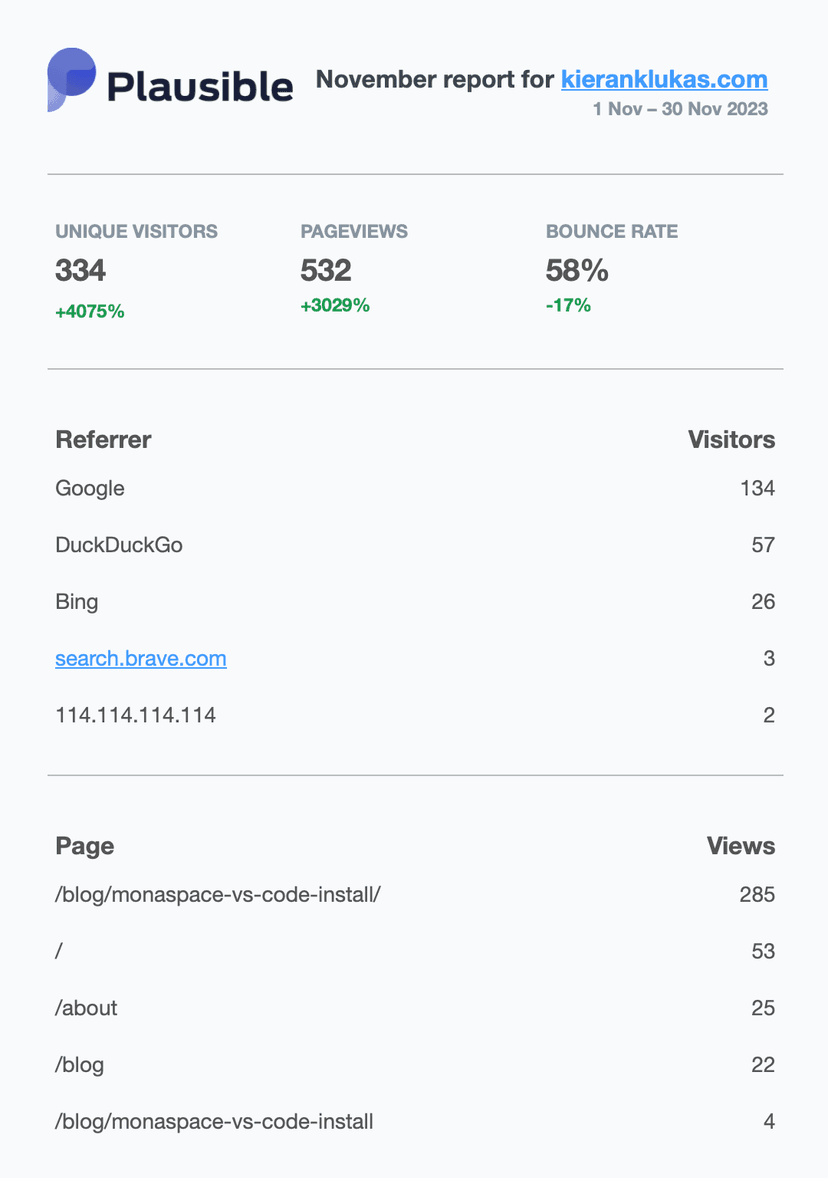
Task: Open the kieranklukas.com link in header
Action: pos(664,80)
